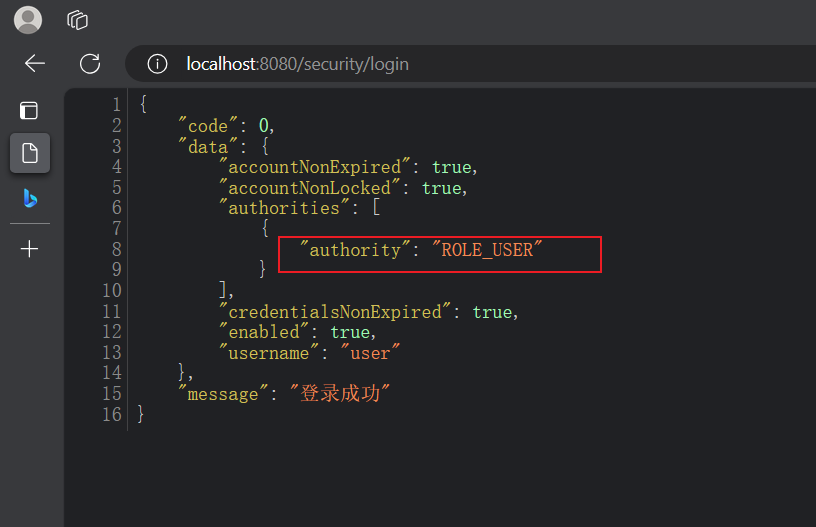Click the "data" key on line 3

[x=203, y=146]
